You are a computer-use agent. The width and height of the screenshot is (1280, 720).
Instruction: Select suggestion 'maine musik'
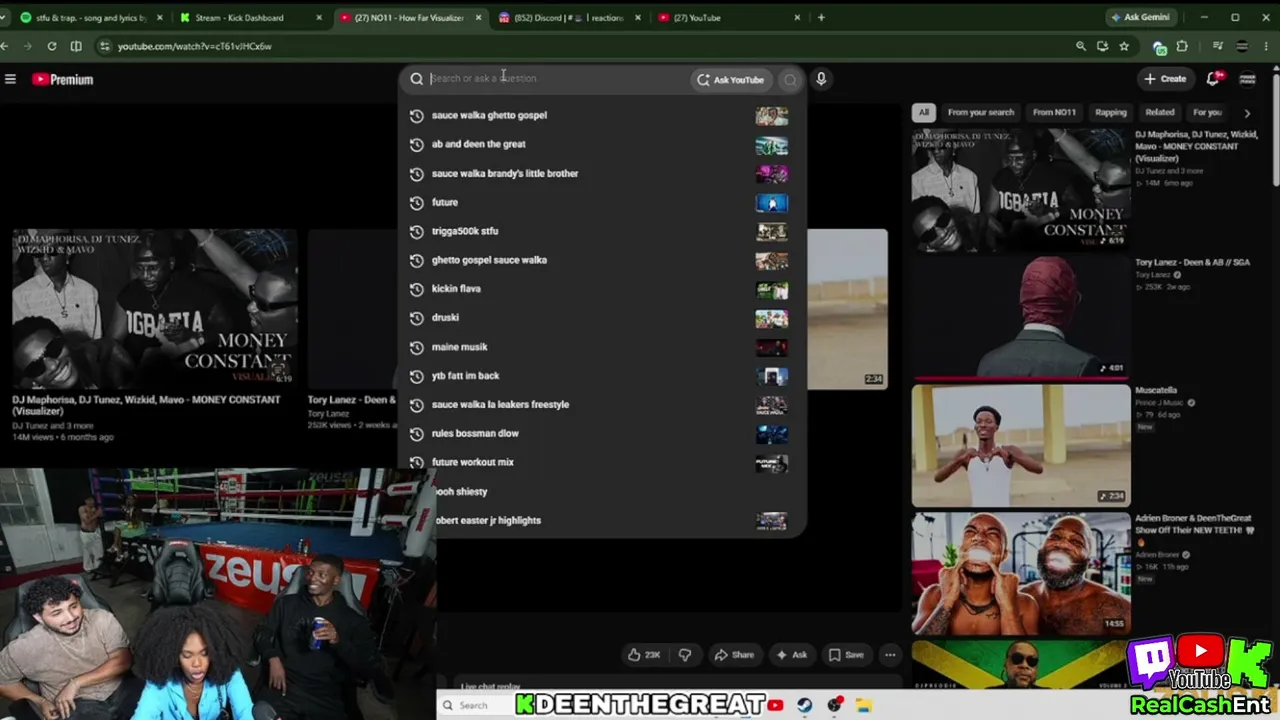point(601,348)
